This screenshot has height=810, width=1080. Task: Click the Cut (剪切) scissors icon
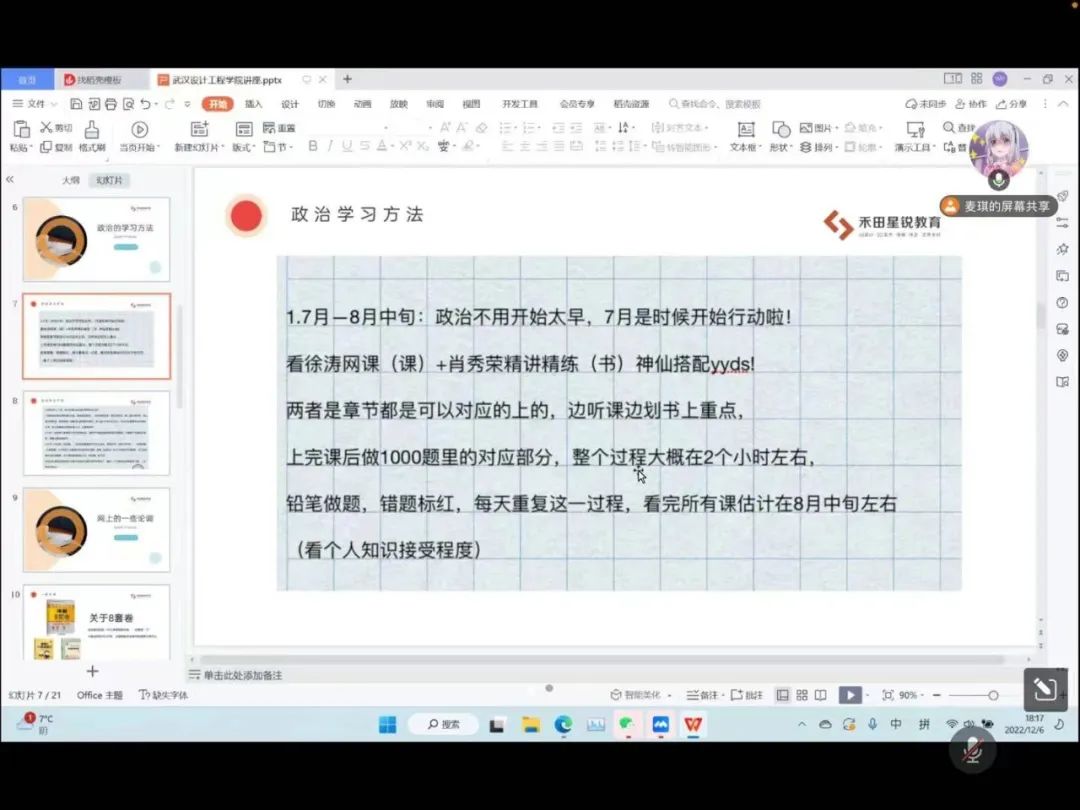point(46,128)
